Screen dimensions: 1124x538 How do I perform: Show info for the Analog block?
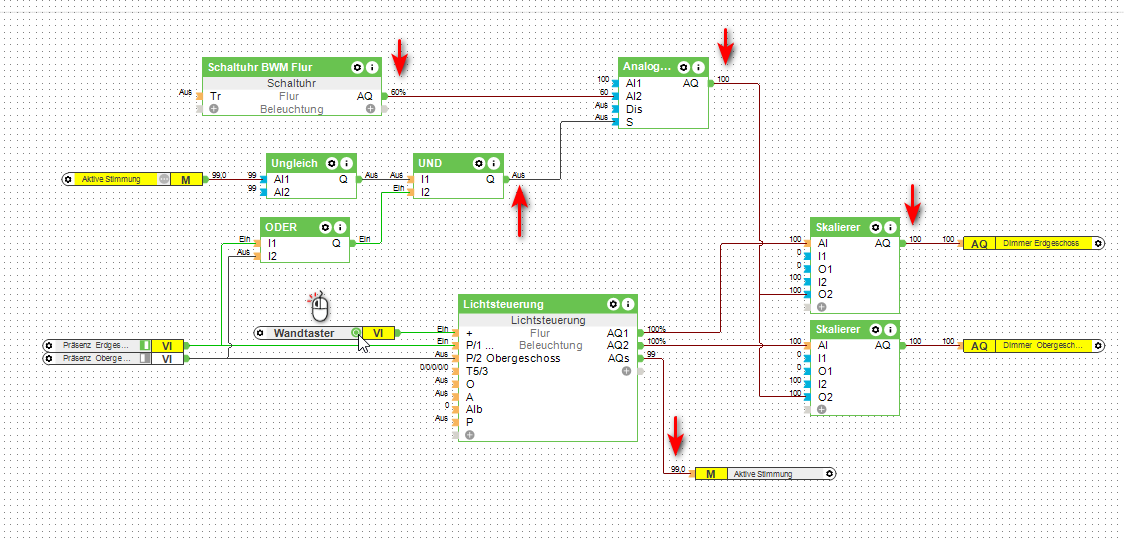coord(697,67)
